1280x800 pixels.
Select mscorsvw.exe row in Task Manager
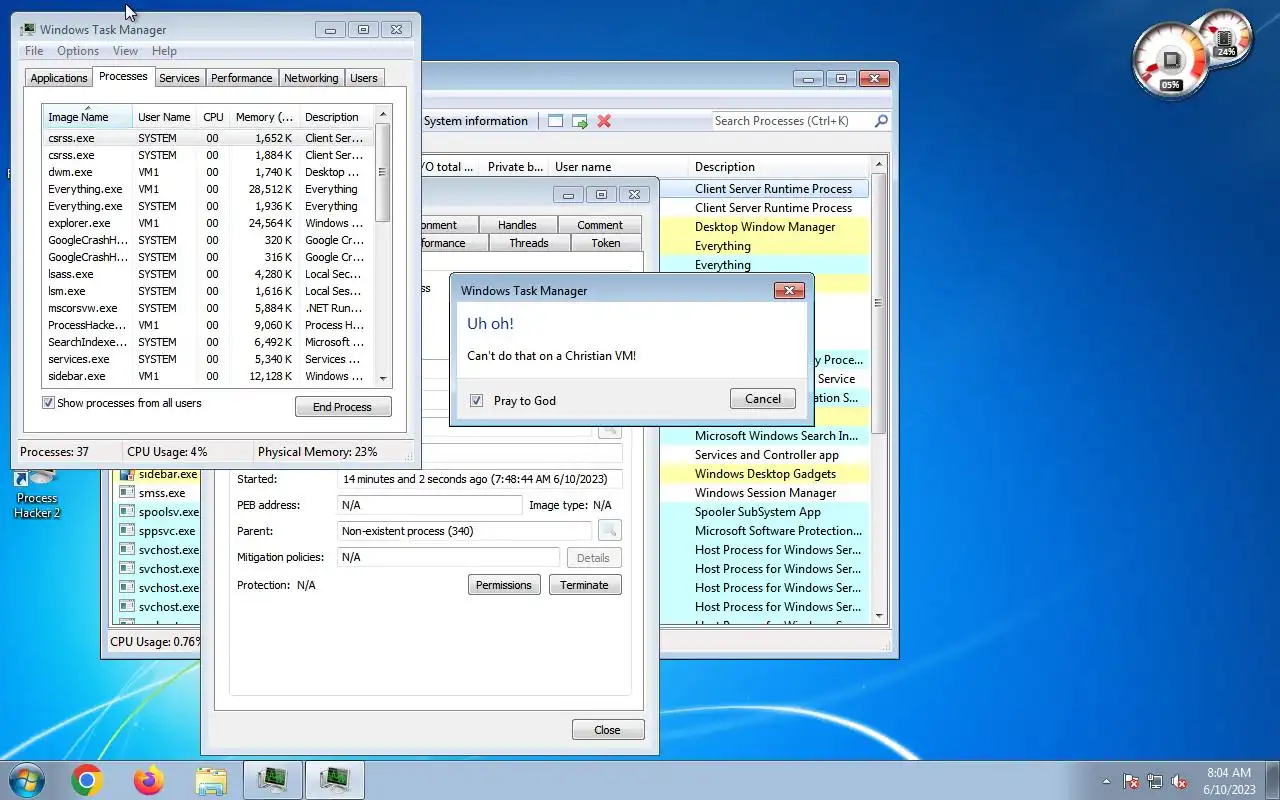(208, 308)
